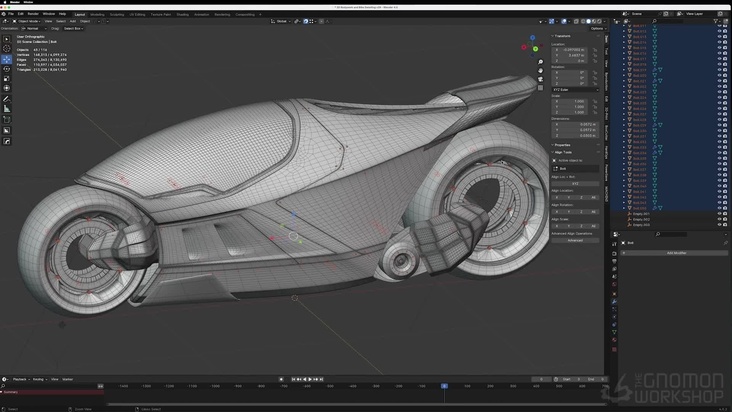Open the Orientation Normal dropdown

coord(34,28)
